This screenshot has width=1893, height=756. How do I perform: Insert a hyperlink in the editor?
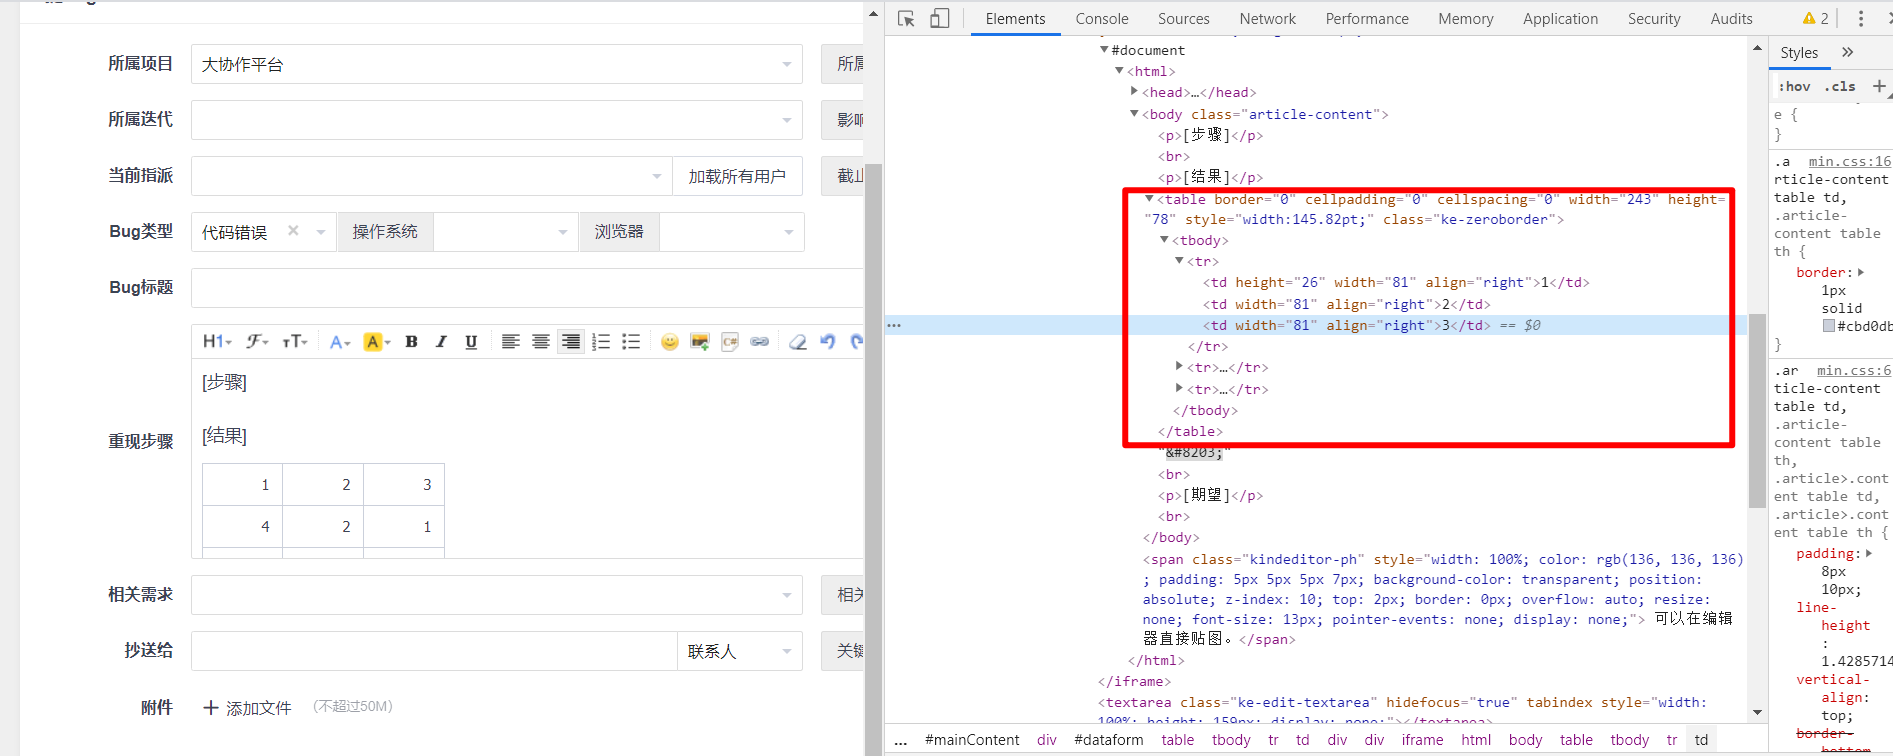(760, 342)
